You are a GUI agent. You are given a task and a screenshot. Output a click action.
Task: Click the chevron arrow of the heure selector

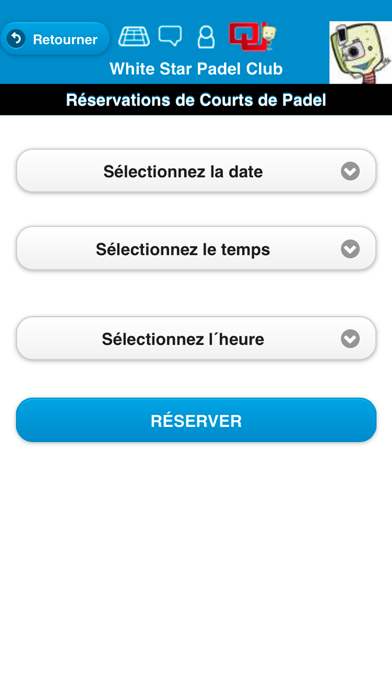pos(350,339)
